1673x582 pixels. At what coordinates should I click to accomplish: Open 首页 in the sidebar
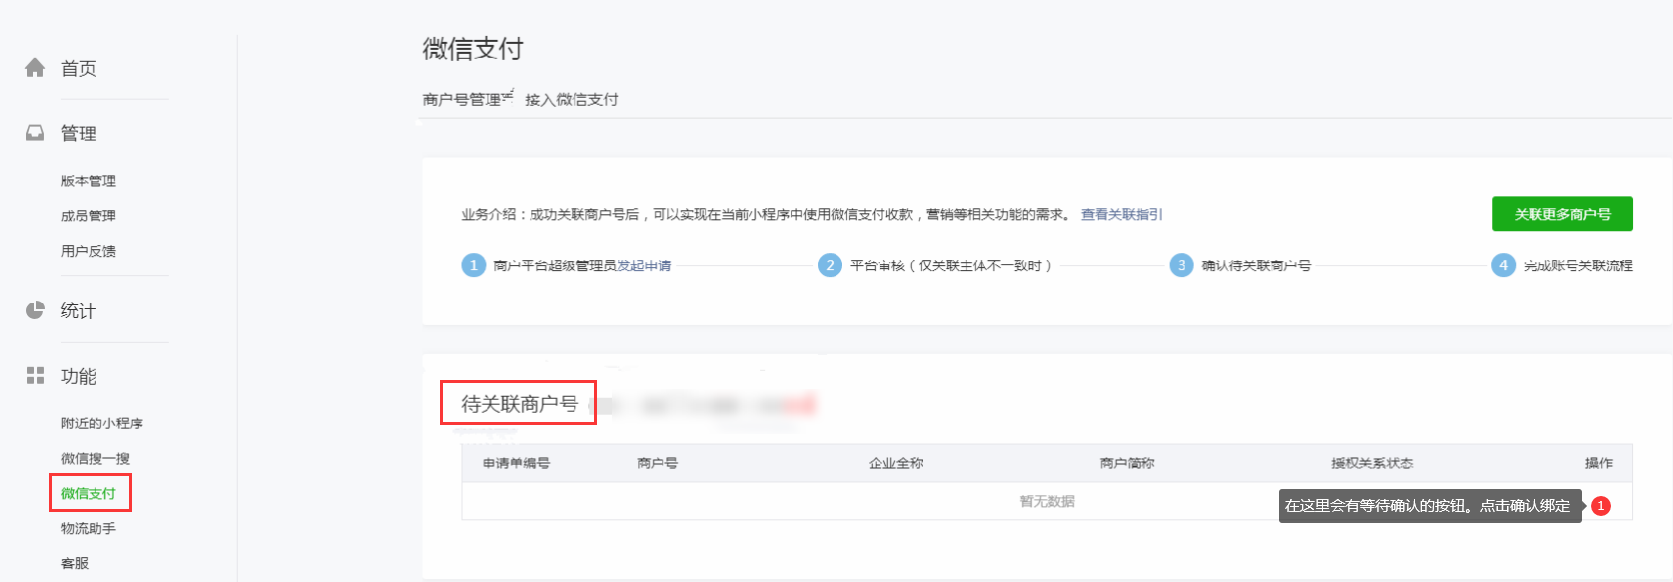tap(79, 69)
